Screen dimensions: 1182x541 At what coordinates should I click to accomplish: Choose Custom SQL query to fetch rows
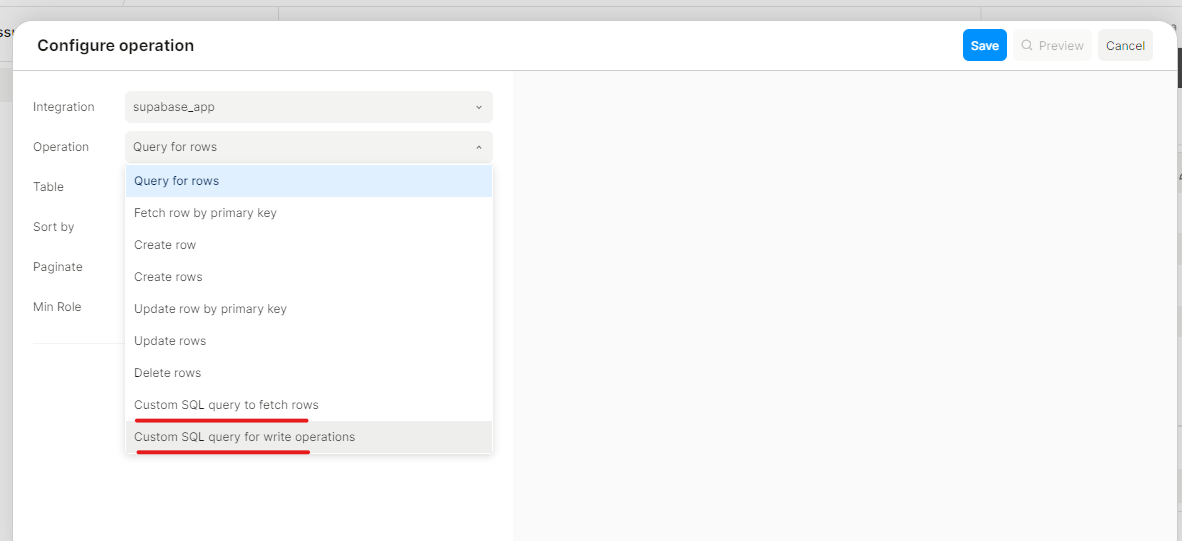click(227, 405)
